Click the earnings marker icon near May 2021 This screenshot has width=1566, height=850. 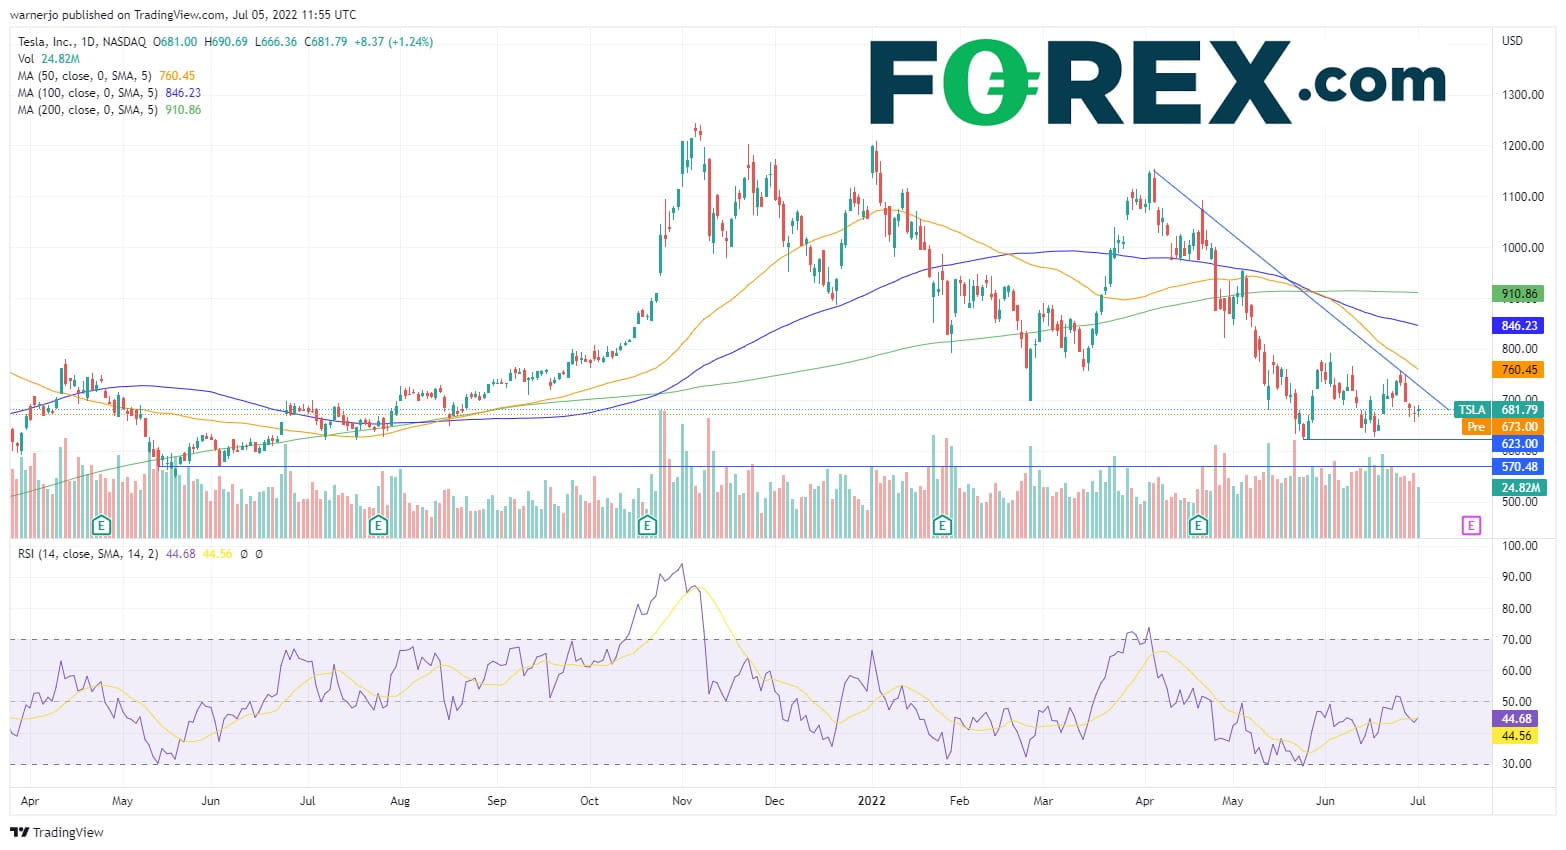[101, 524]
